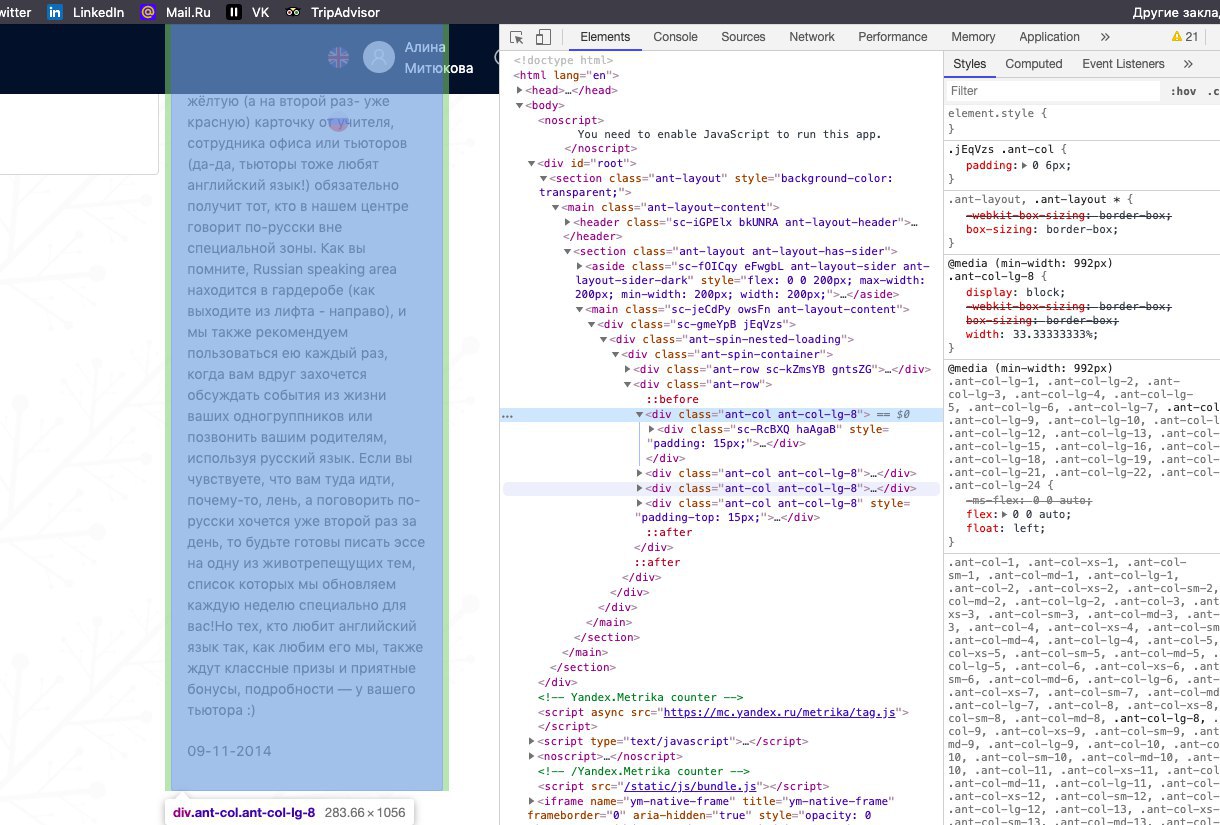Collapse the div id root node
Image resolution: width=1220 pixels, height=825 pixels.
[x=532, y=163]
